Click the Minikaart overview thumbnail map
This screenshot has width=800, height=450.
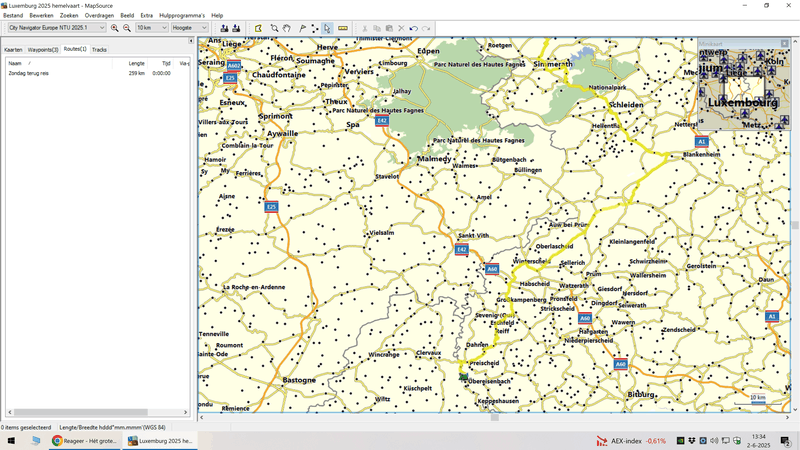click(x=744, y=89)
